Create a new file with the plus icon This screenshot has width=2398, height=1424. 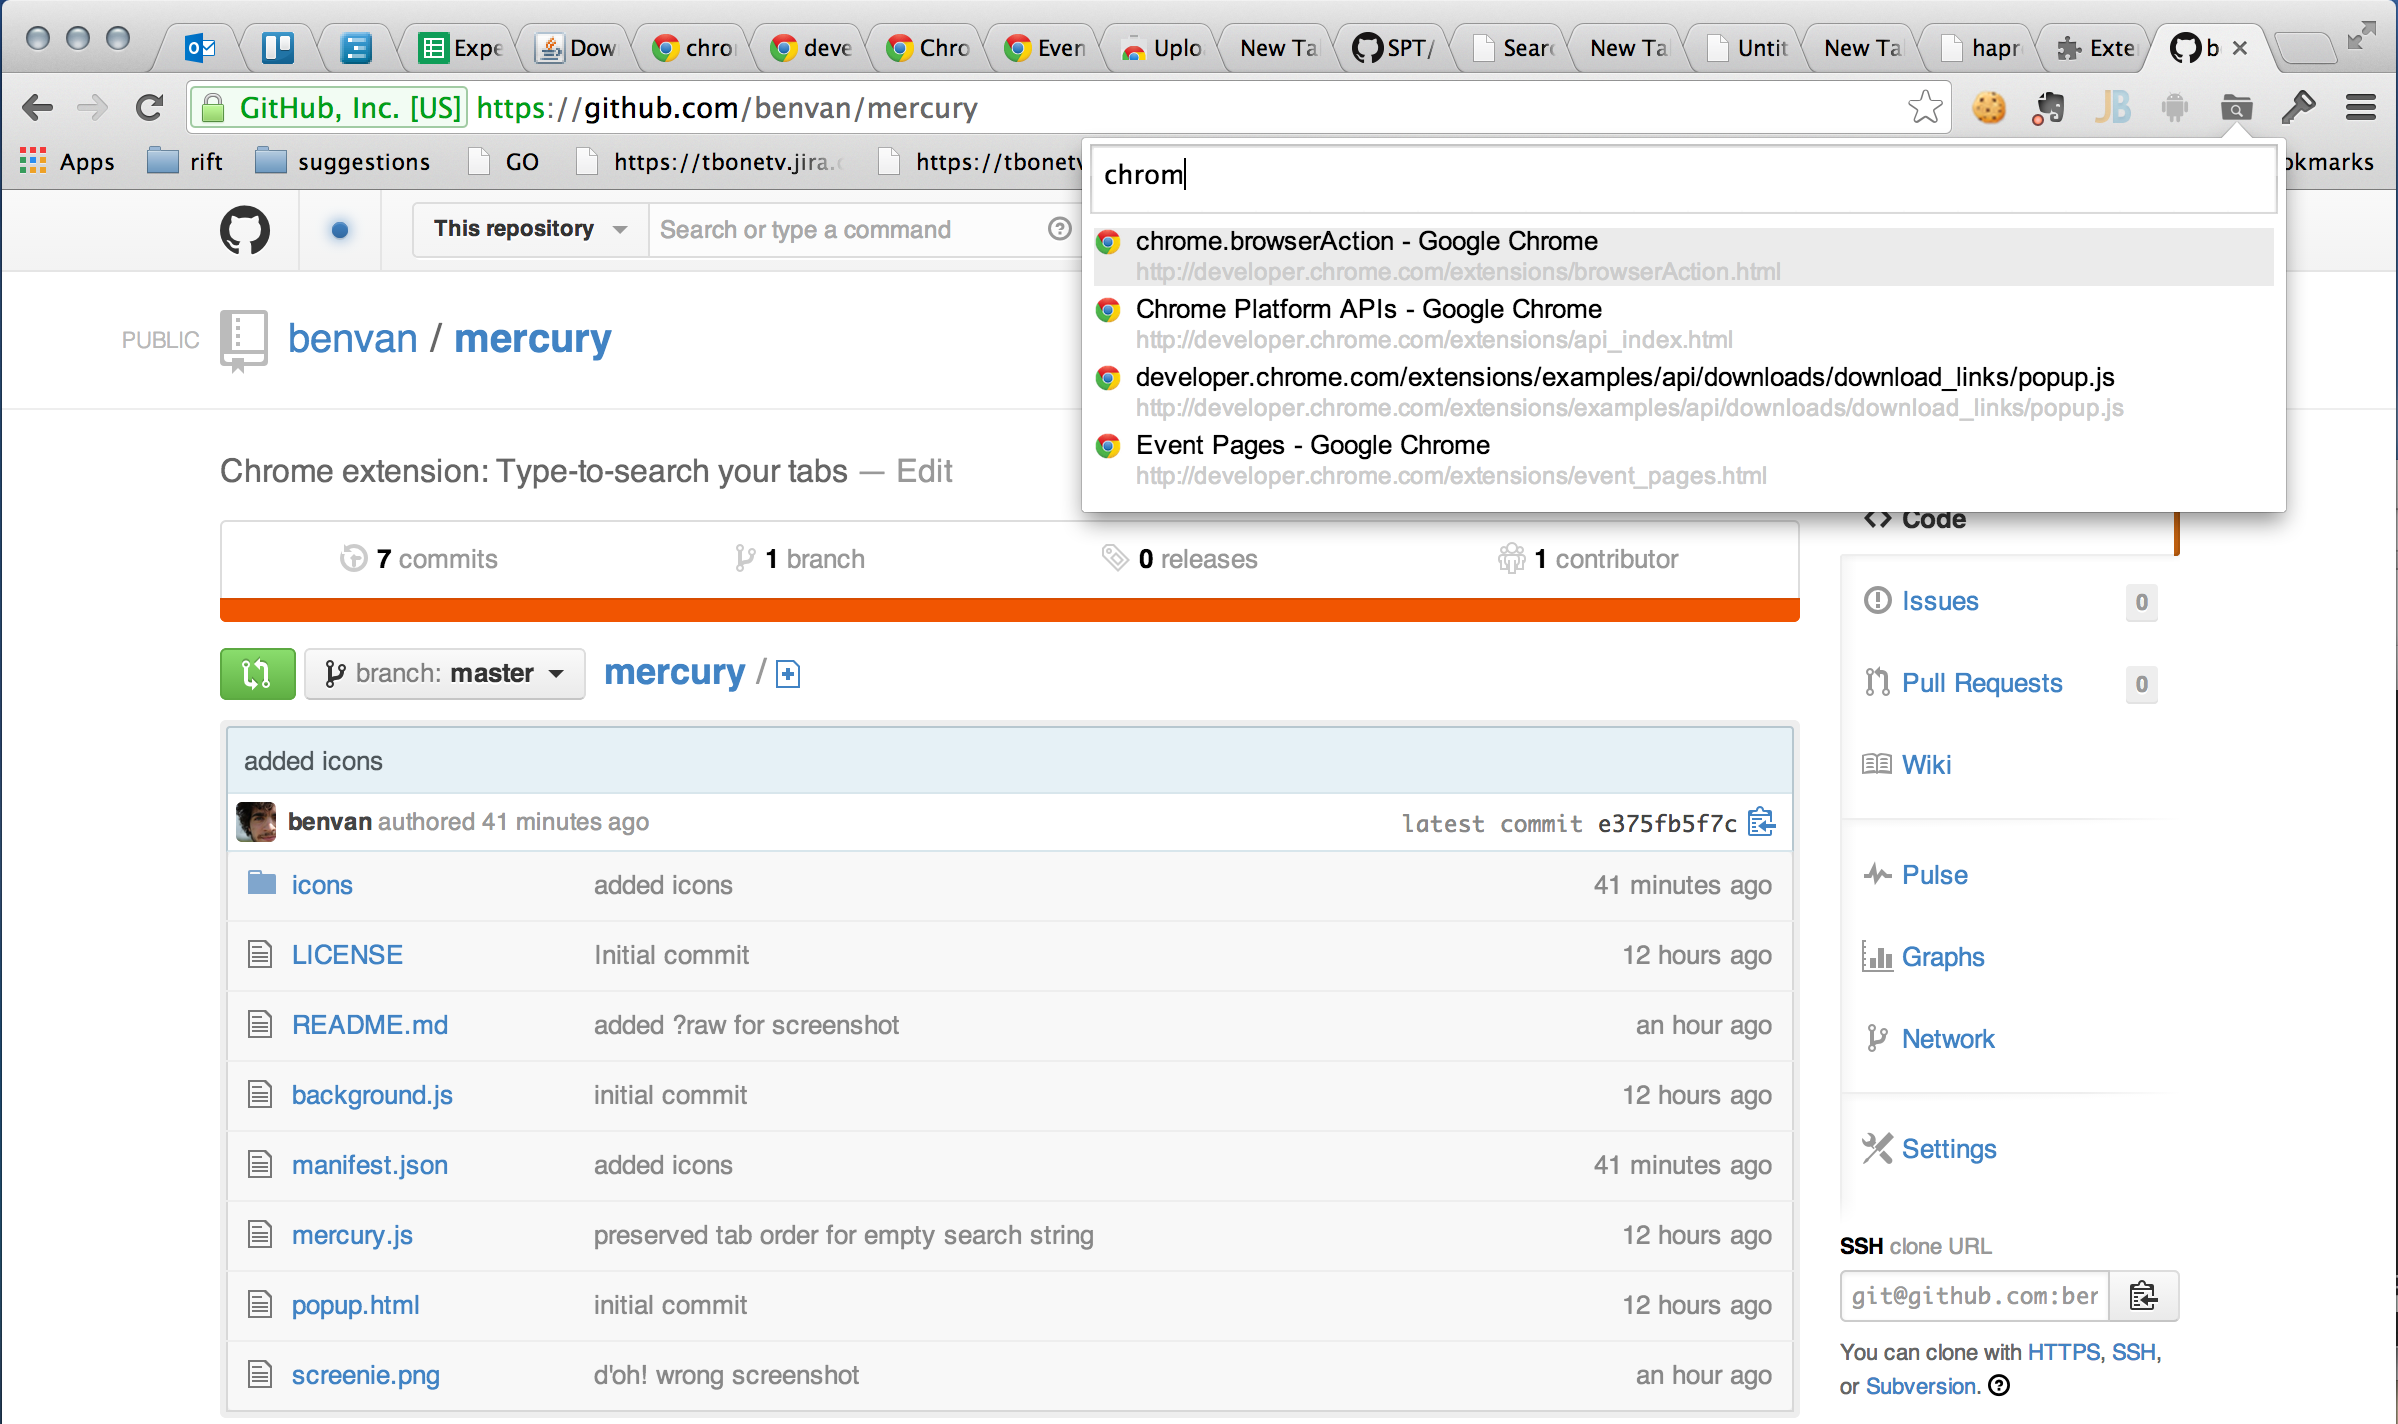[x=788, y=674]
